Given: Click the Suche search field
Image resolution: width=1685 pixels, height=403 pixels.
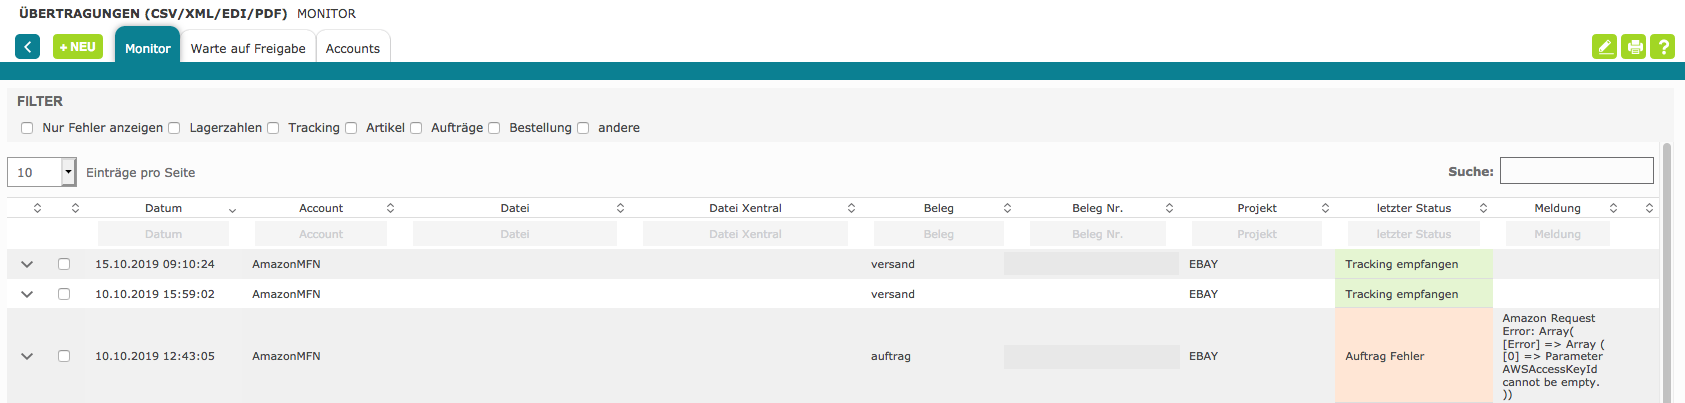Looking at the screenshot, I should (1576, 171).
